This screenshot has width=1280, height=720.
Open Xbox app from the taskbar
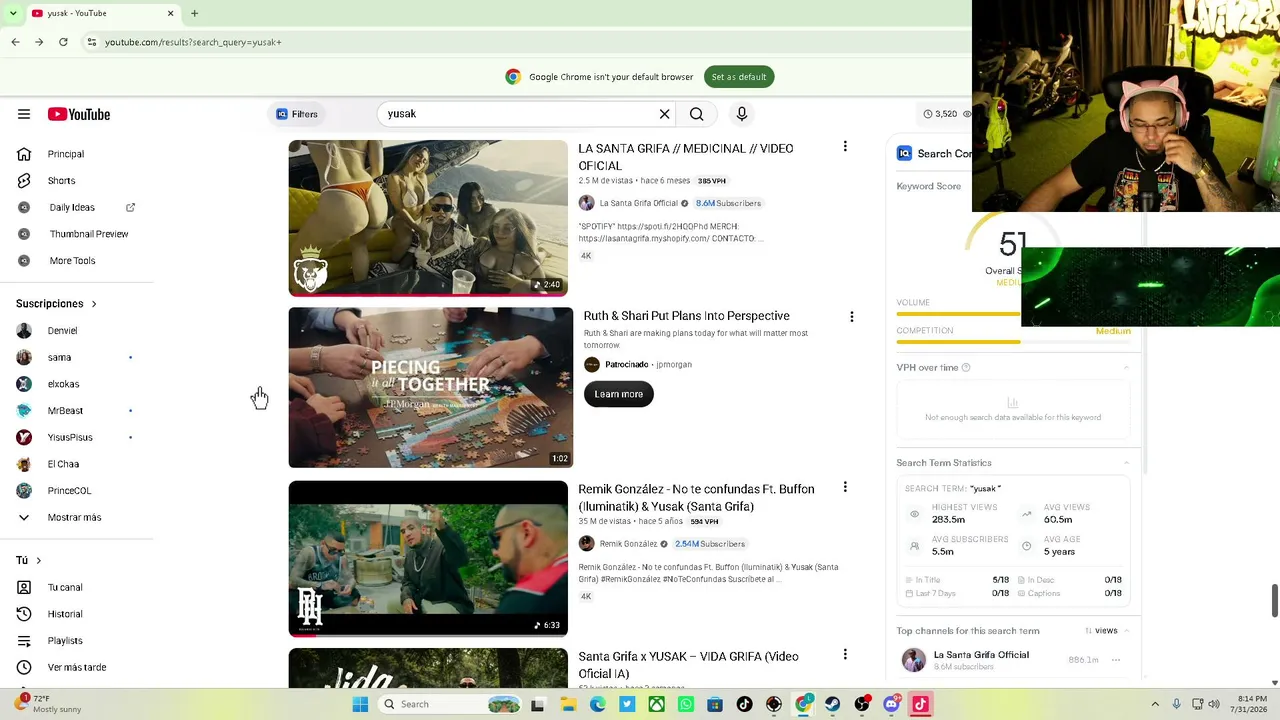pos(656,704)
